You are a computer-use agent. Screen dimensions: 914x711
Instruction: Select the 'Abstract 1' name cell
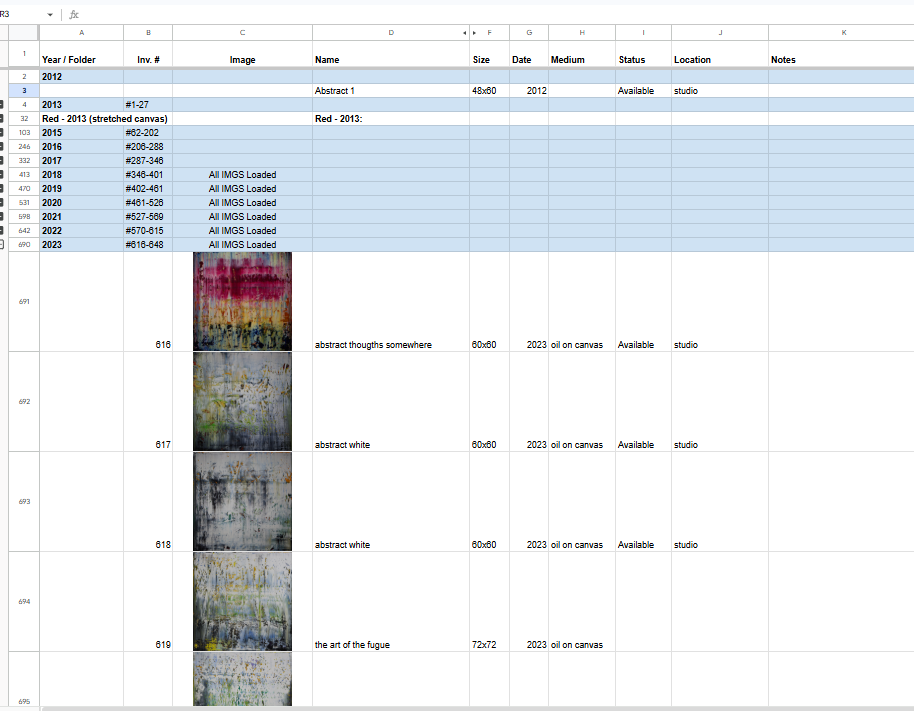pyautogui.click(x=391, y=90)
